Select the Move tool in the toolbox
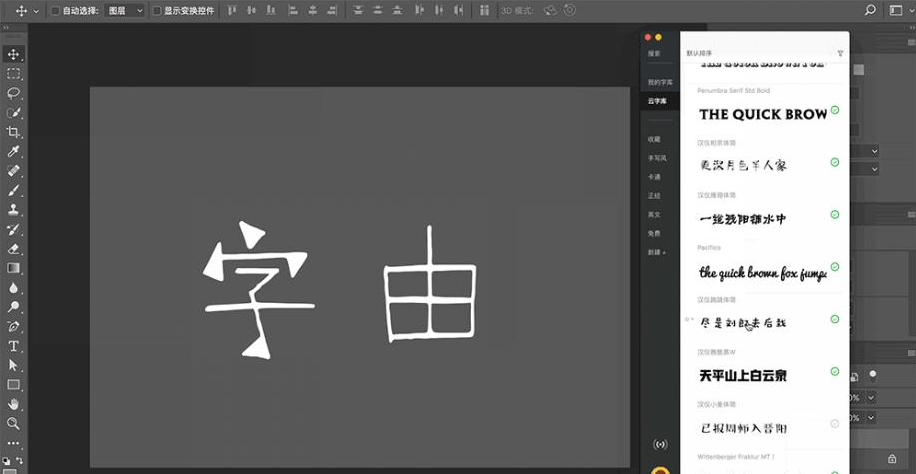This screenshot has height=474, width=916. click(13, 54)
